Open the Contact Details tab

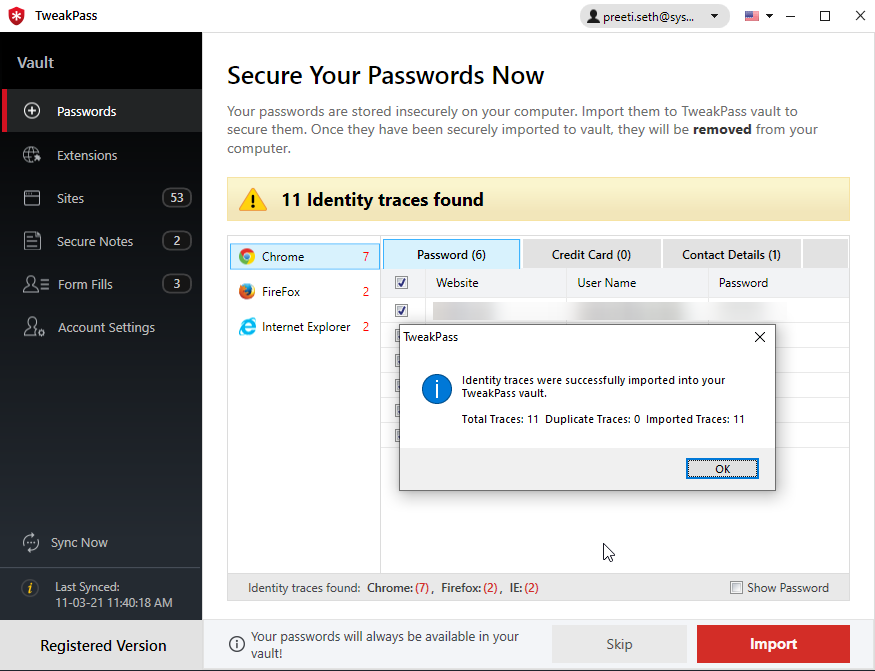(x=731, y=254)
